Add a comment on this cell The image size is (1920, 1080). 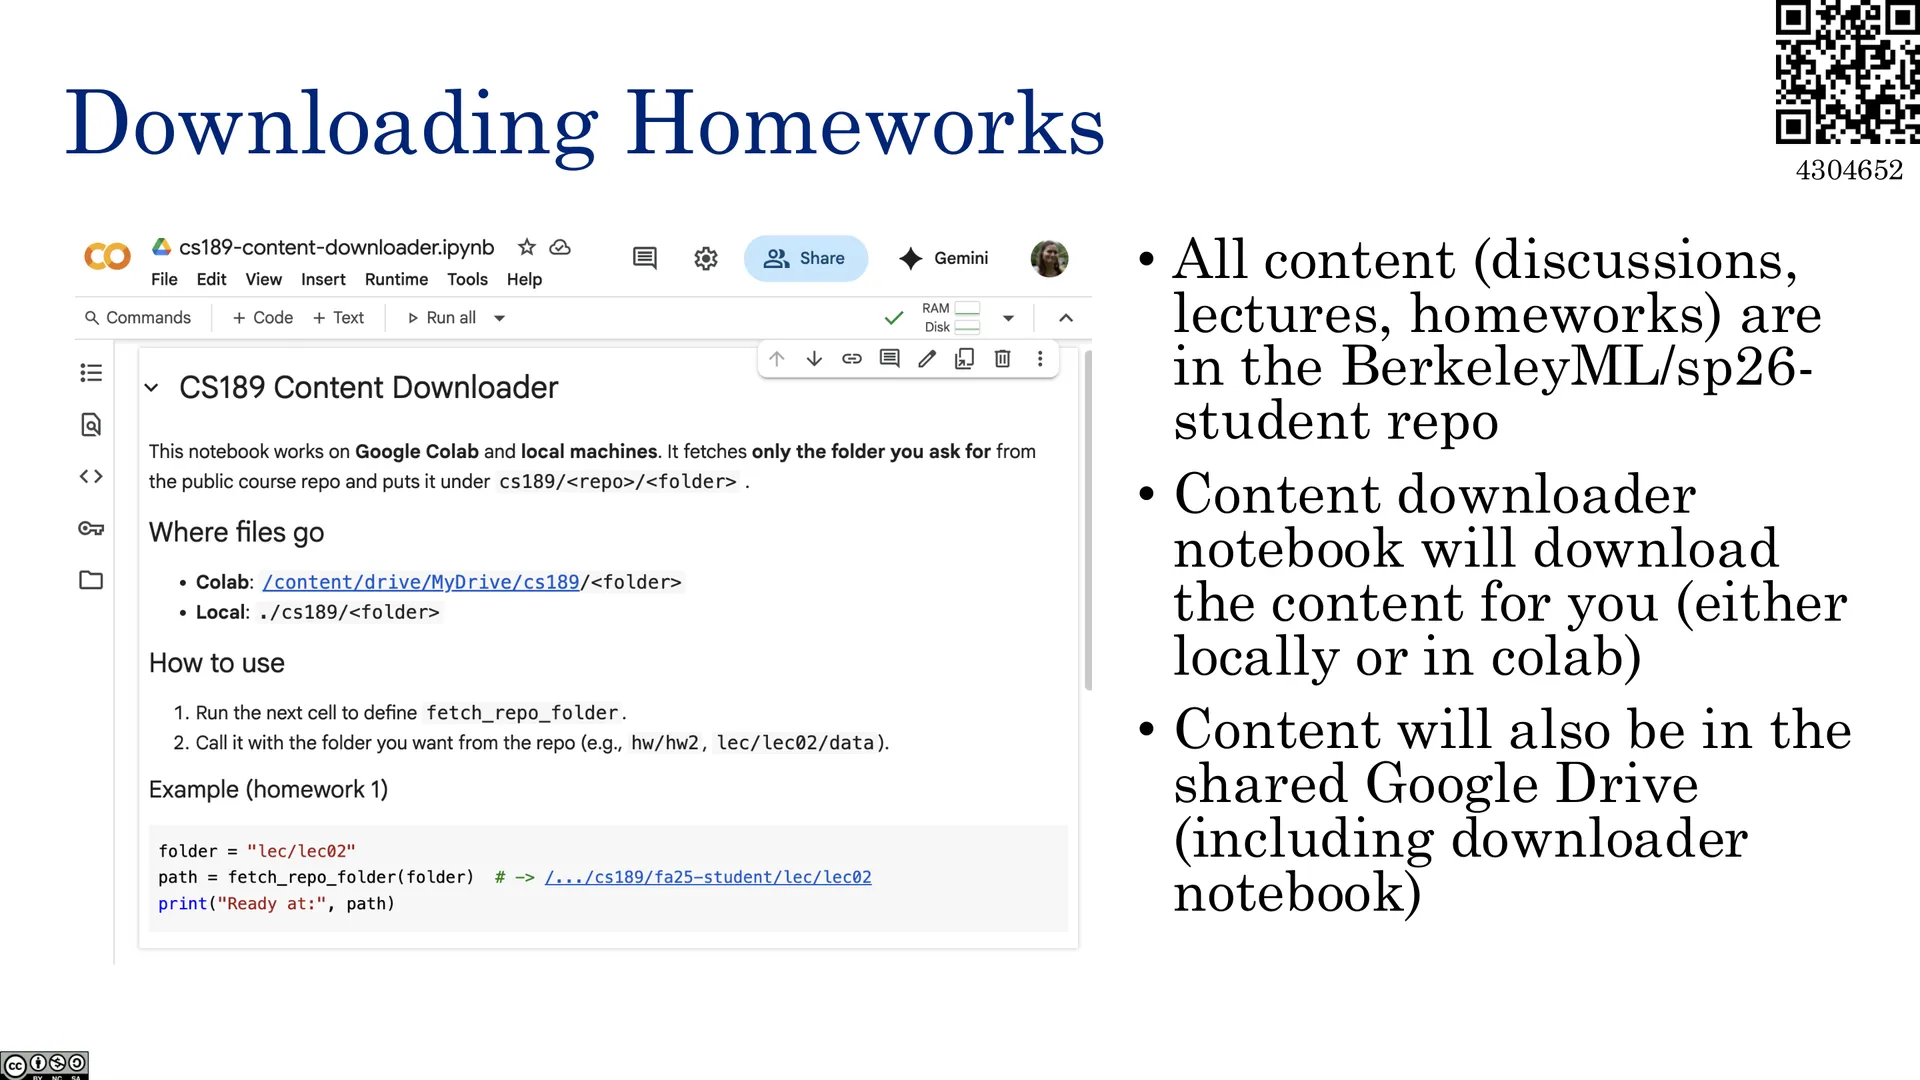pyautogui.click(x=889, y=358)
